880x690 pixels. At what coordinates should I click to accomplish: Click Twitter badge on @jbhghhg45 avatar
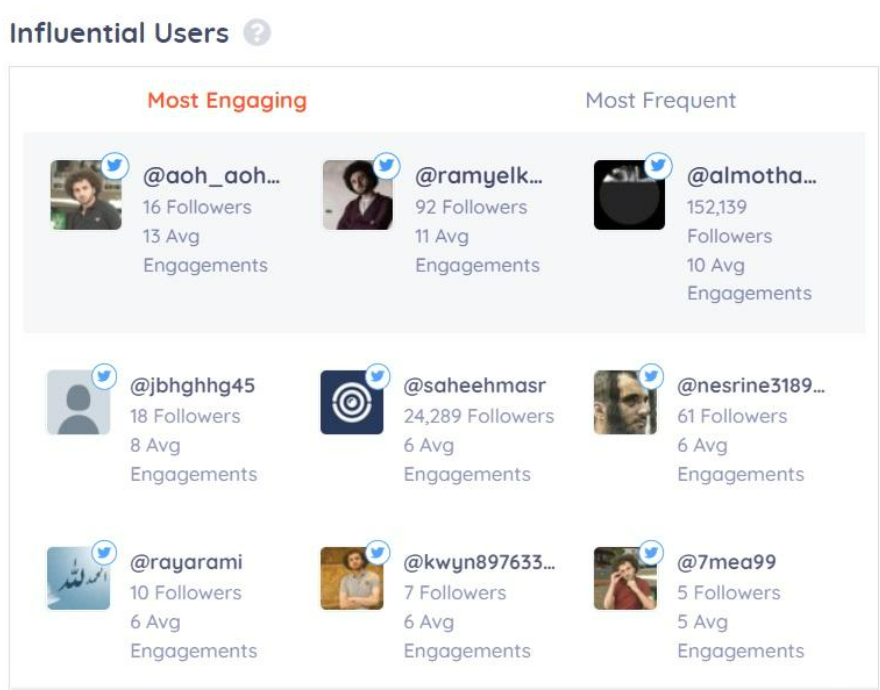pos(104,376)
